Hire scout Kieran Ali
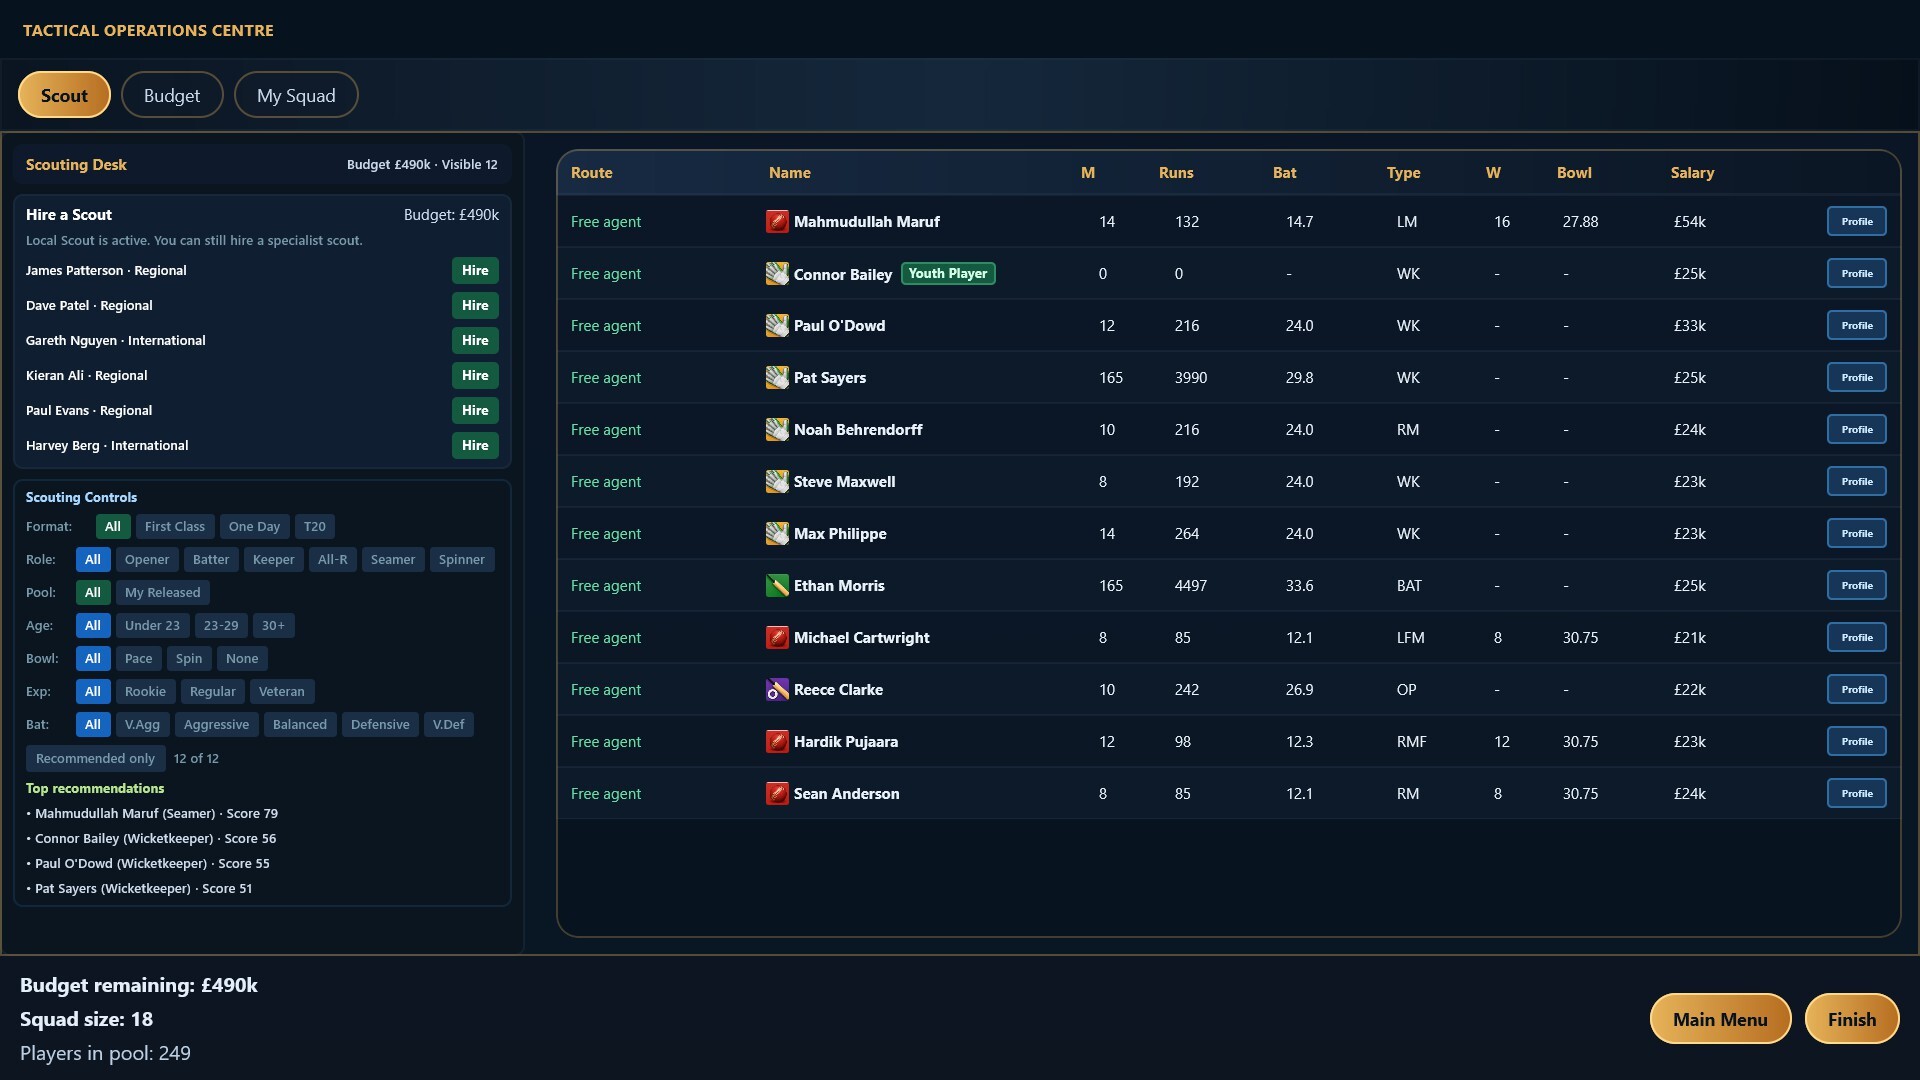 (x=475, y=376)
